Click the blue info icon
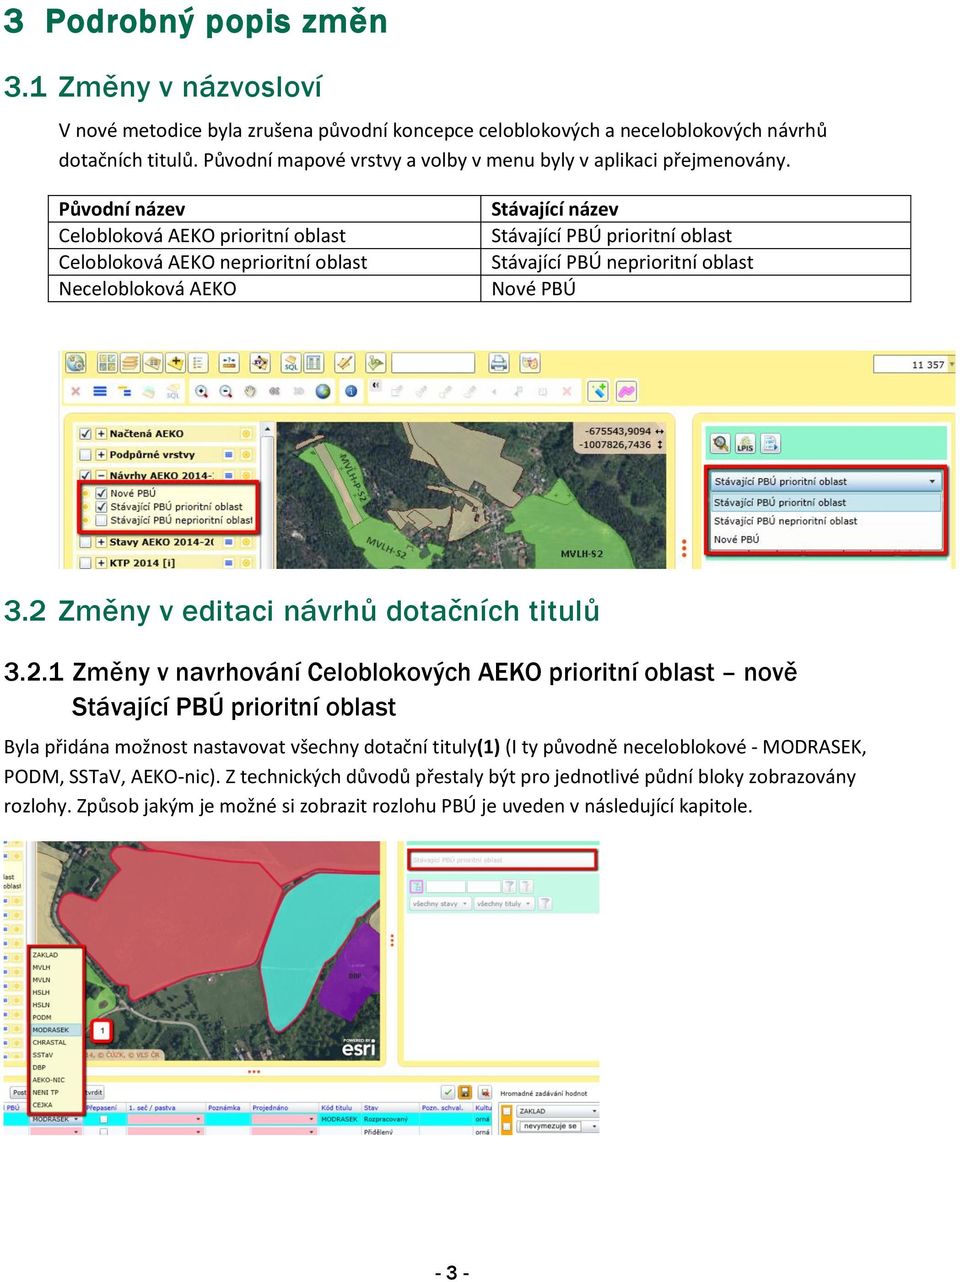This screenshot has height=1282, width=960. tap(351, 391)
